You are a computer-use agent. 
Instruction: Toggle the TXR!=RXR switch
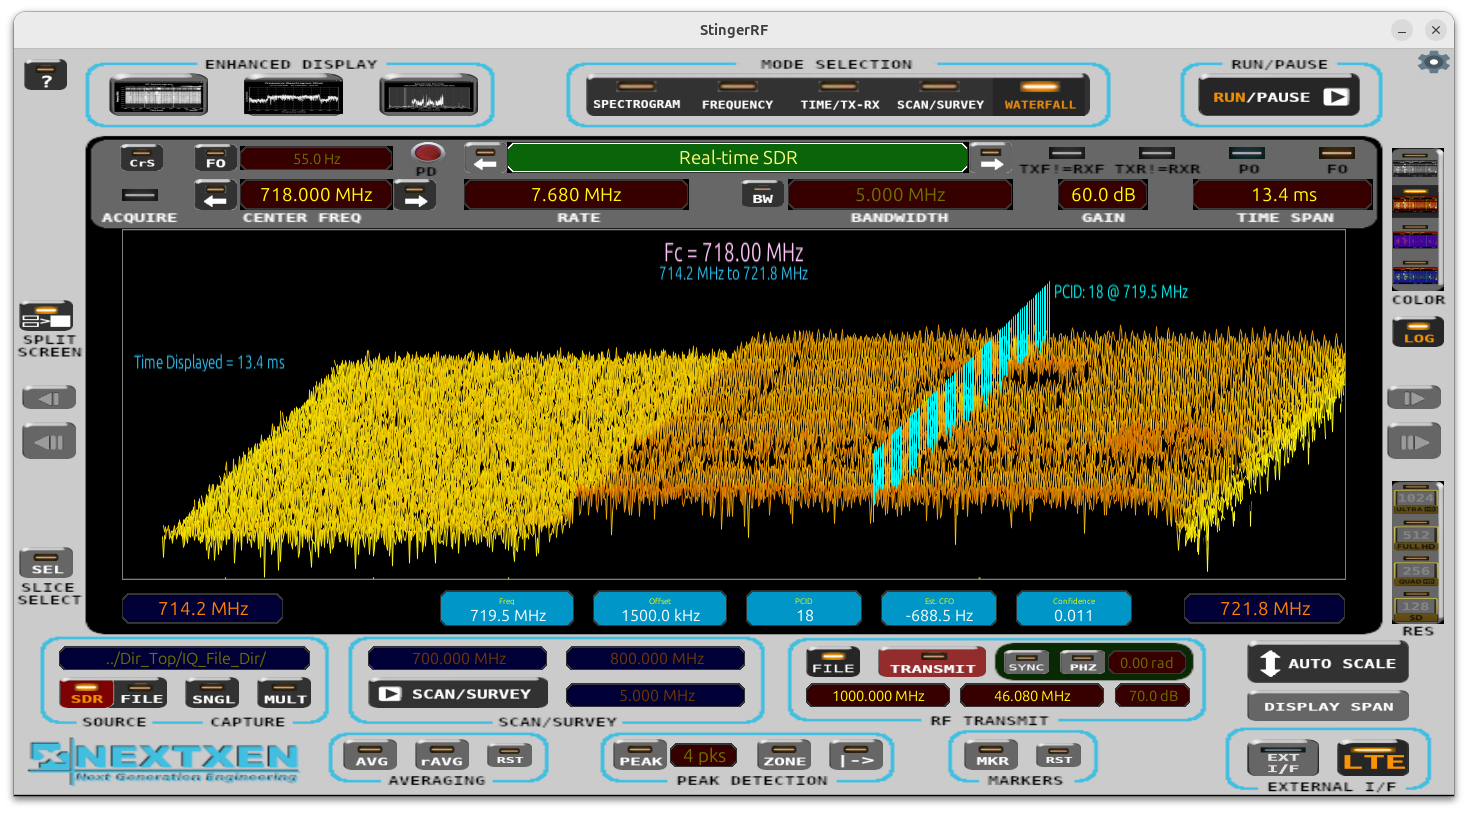[1157, 154]
